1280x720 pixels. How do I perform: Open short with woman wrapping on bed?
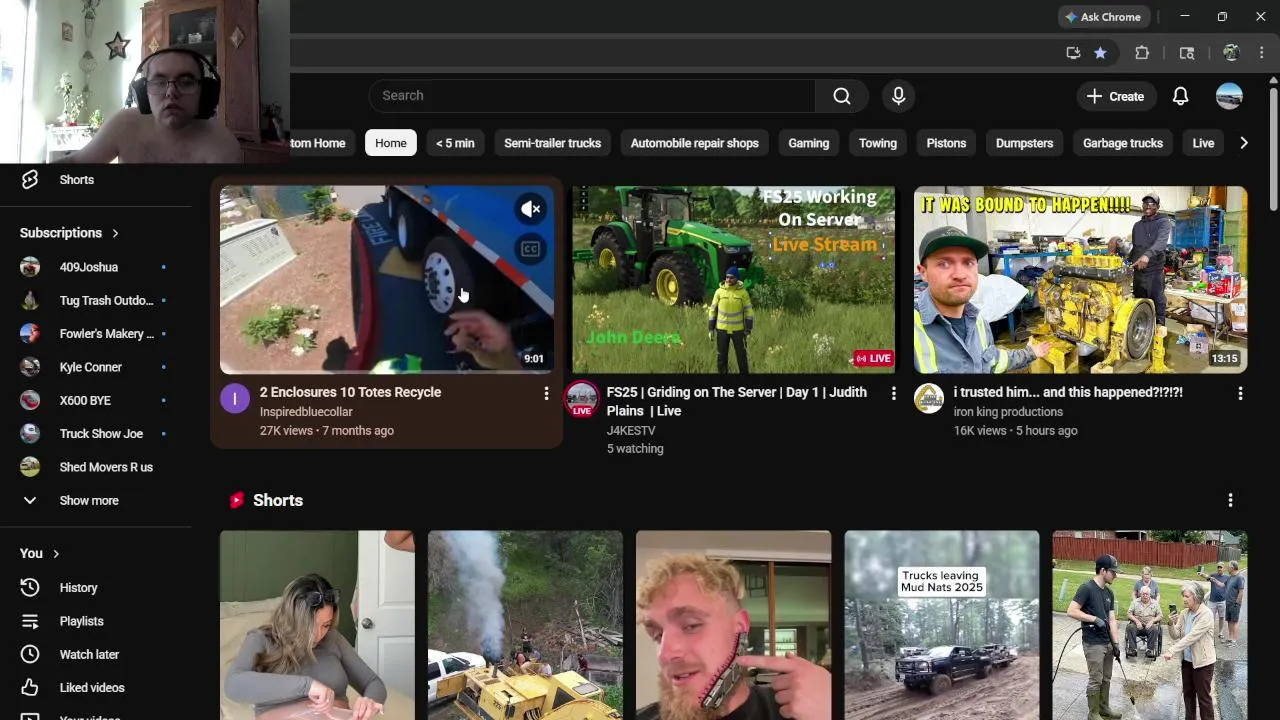[317, 625]
